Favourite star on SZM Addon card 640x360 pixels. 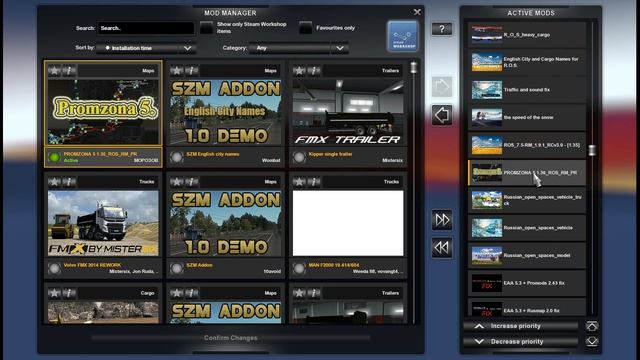(x=177, y=182)
